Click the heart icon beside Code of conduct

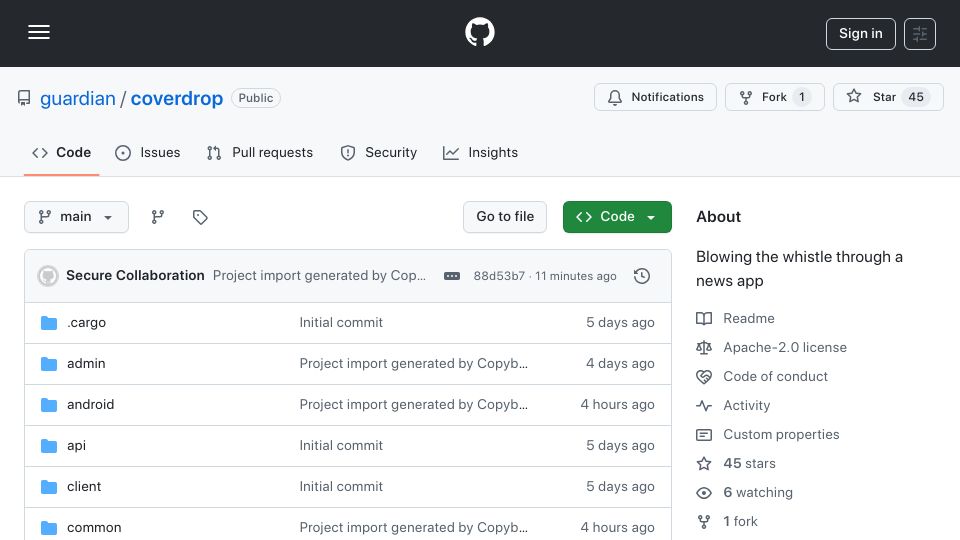(704, 377)
